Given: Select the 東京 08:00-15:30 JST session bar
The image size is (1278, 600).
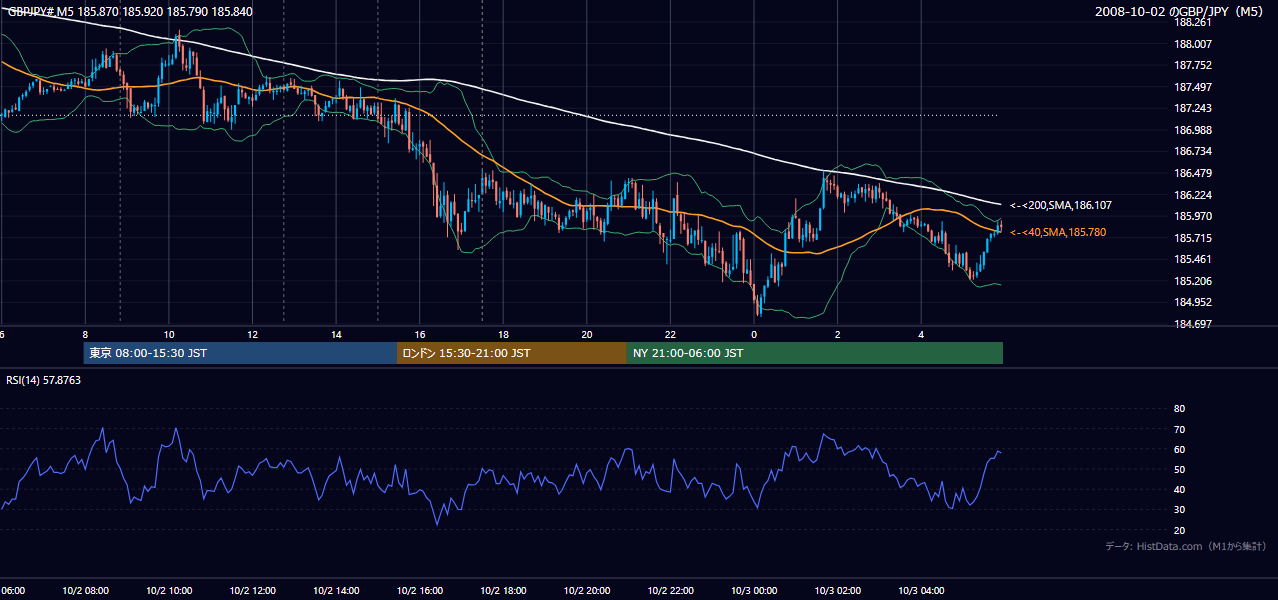Looking at the screenshot, I should click(240, 353).
